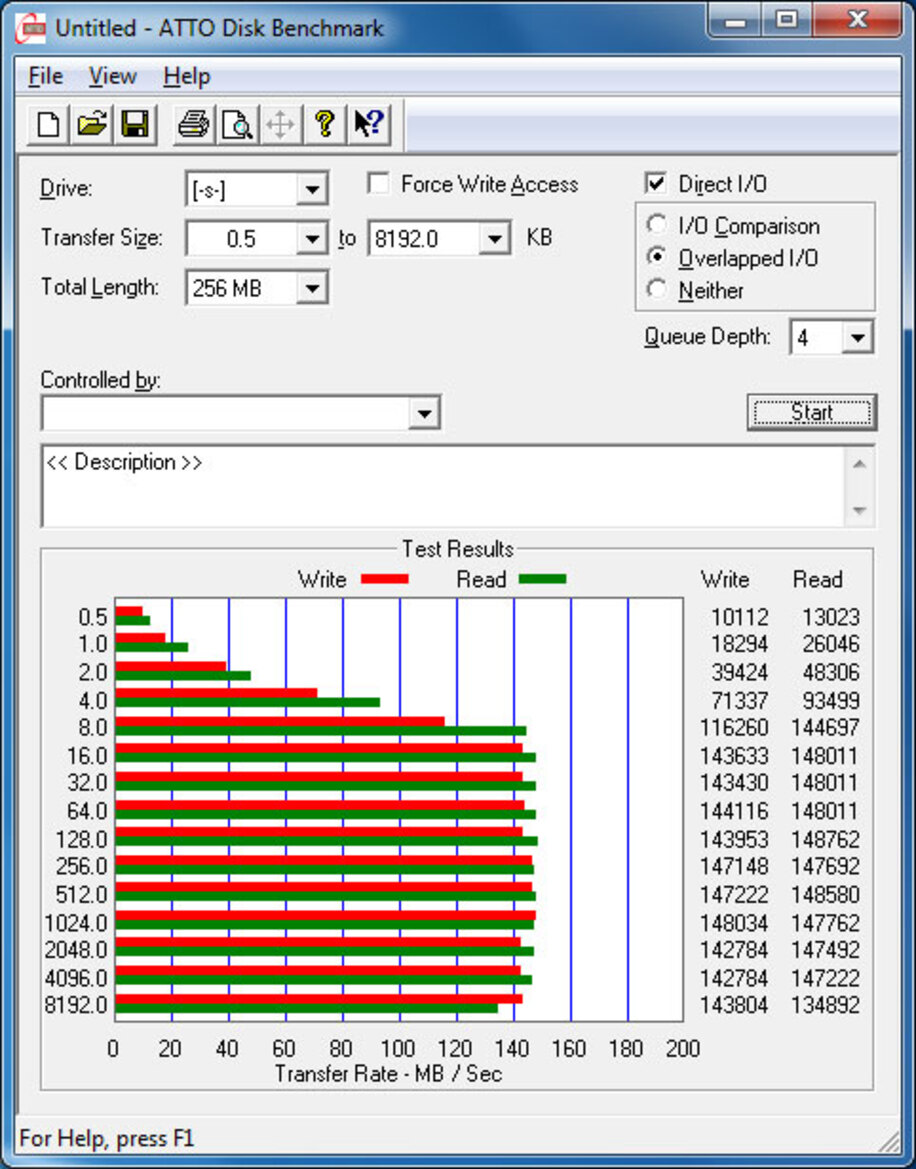
Task: Expand the Transfer Size maximum 8192.0 dropdown
Action: click(494, 239)
